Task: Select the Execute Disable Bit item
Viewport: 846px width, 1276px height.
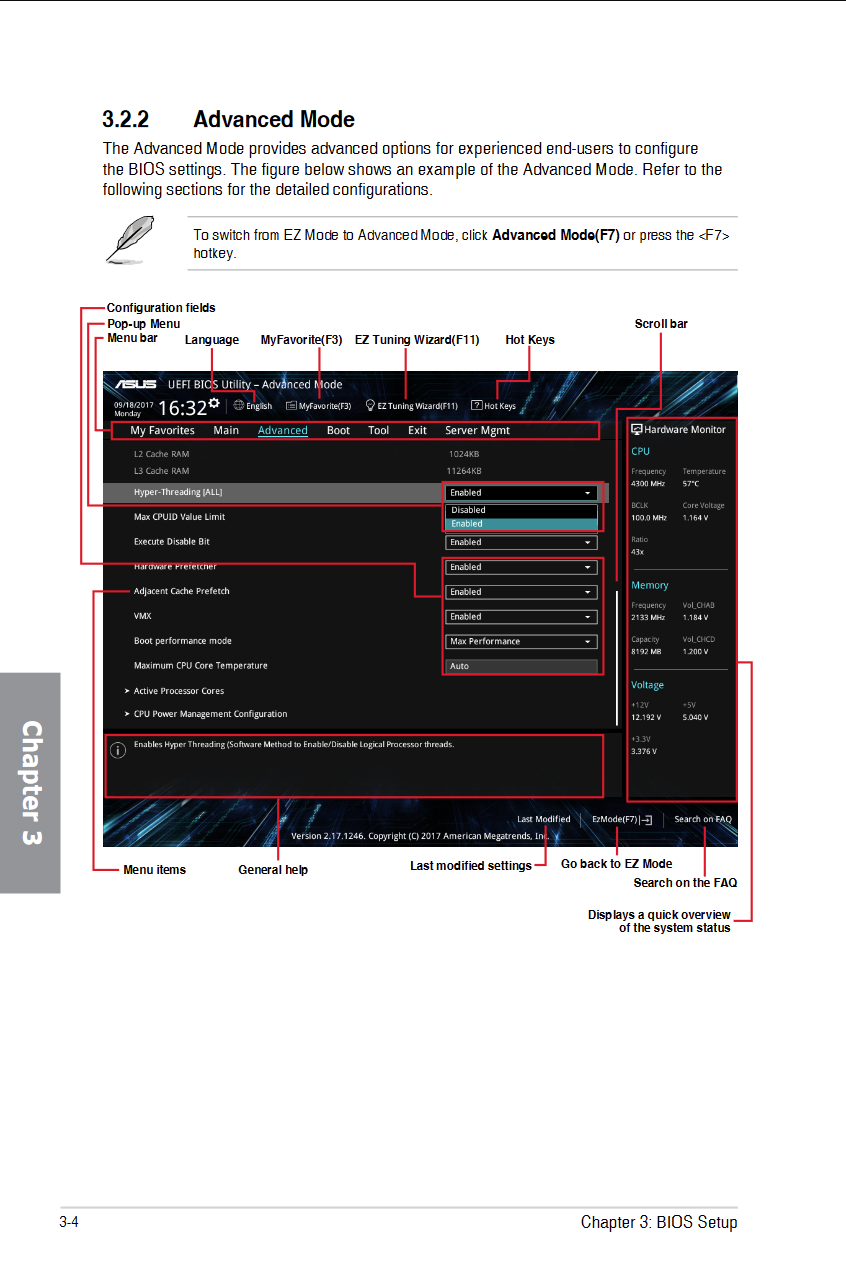Action: point(172,542)
